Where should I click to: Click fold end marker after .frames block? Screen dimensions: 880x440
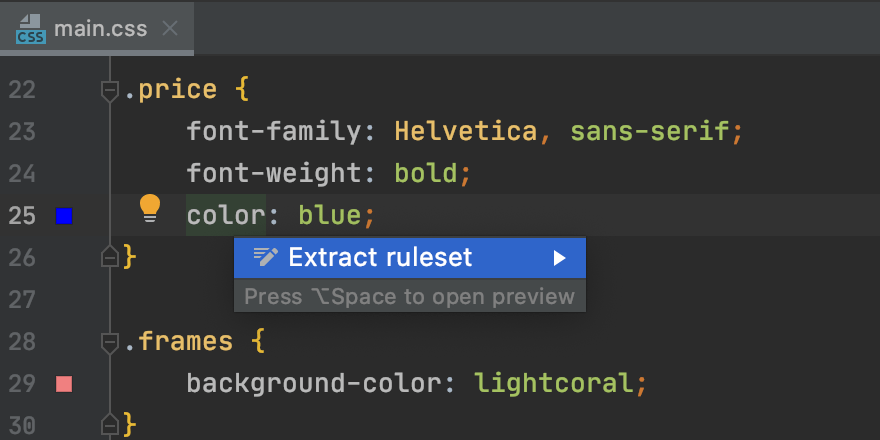click(110, 423)
